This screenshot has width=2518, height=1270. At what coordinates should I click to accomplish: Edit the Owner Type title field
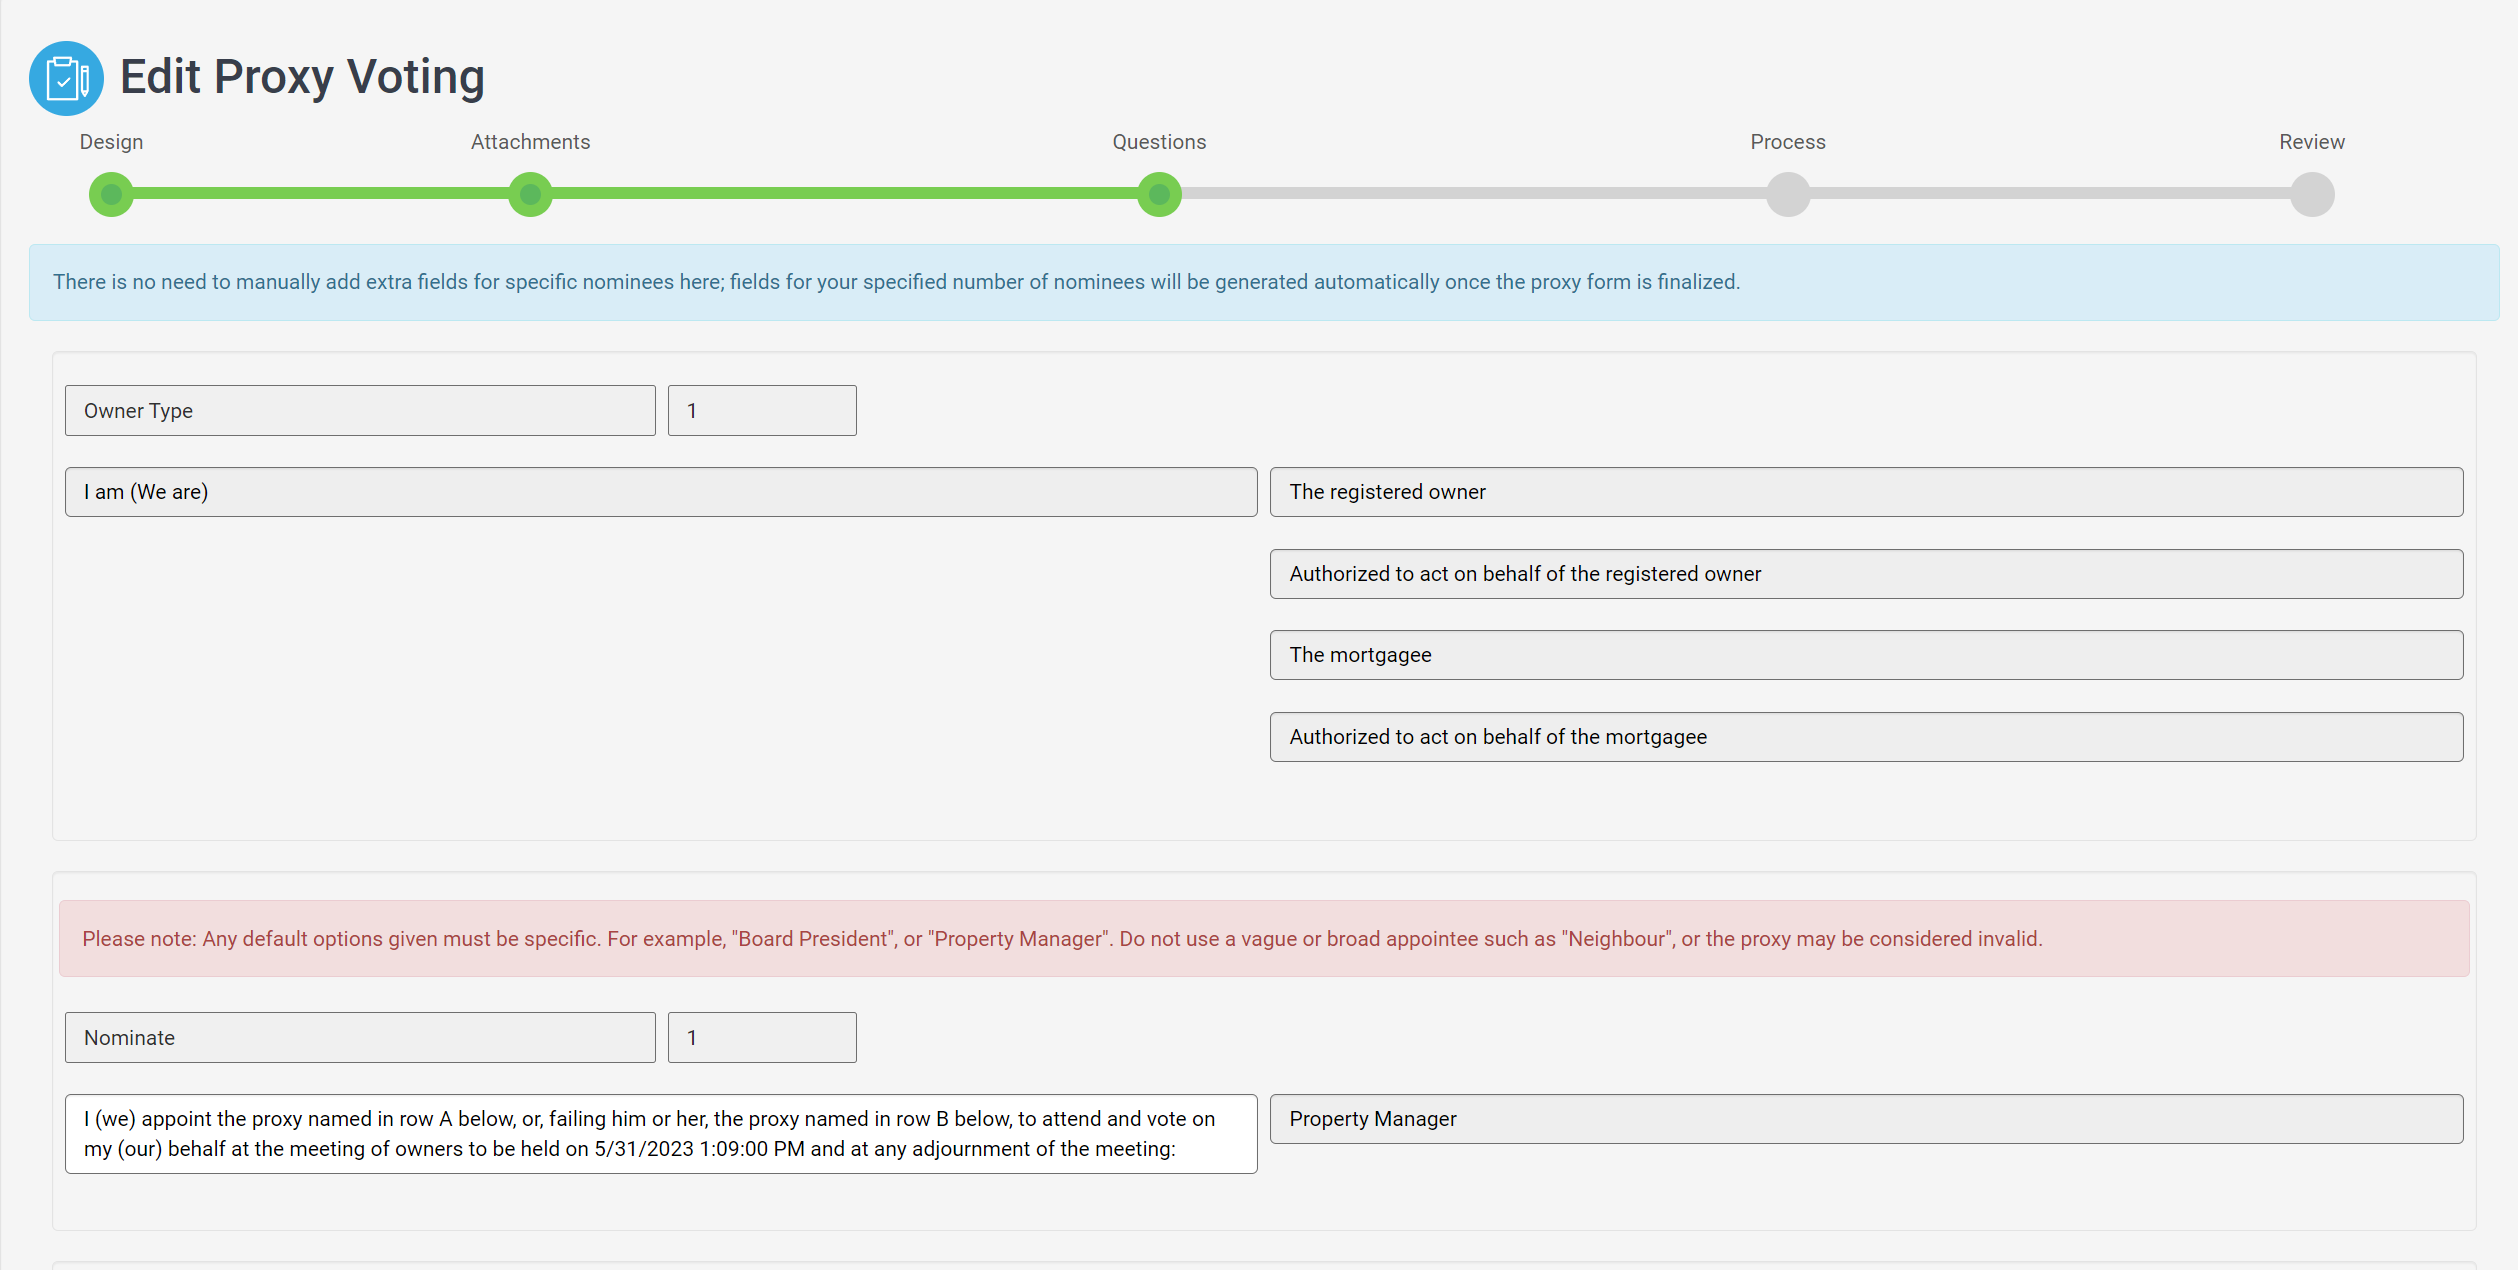click(360, 411)
